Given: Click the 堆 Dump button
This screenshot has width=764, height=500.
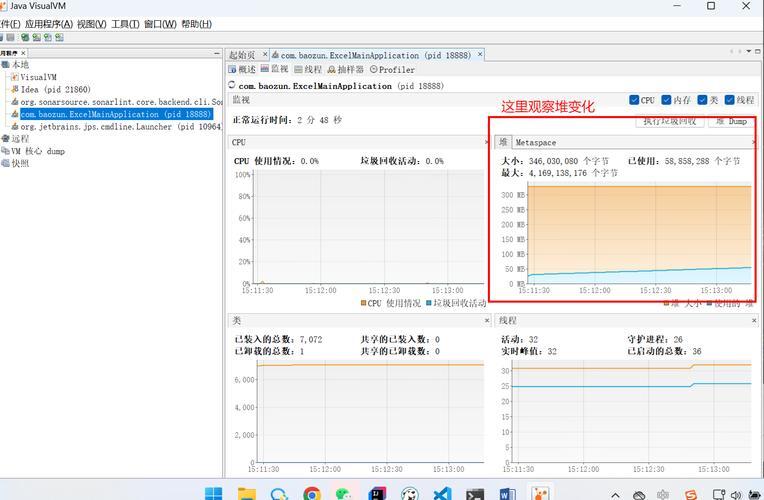Looking at the screenshot, I should [x=731, y=121].
